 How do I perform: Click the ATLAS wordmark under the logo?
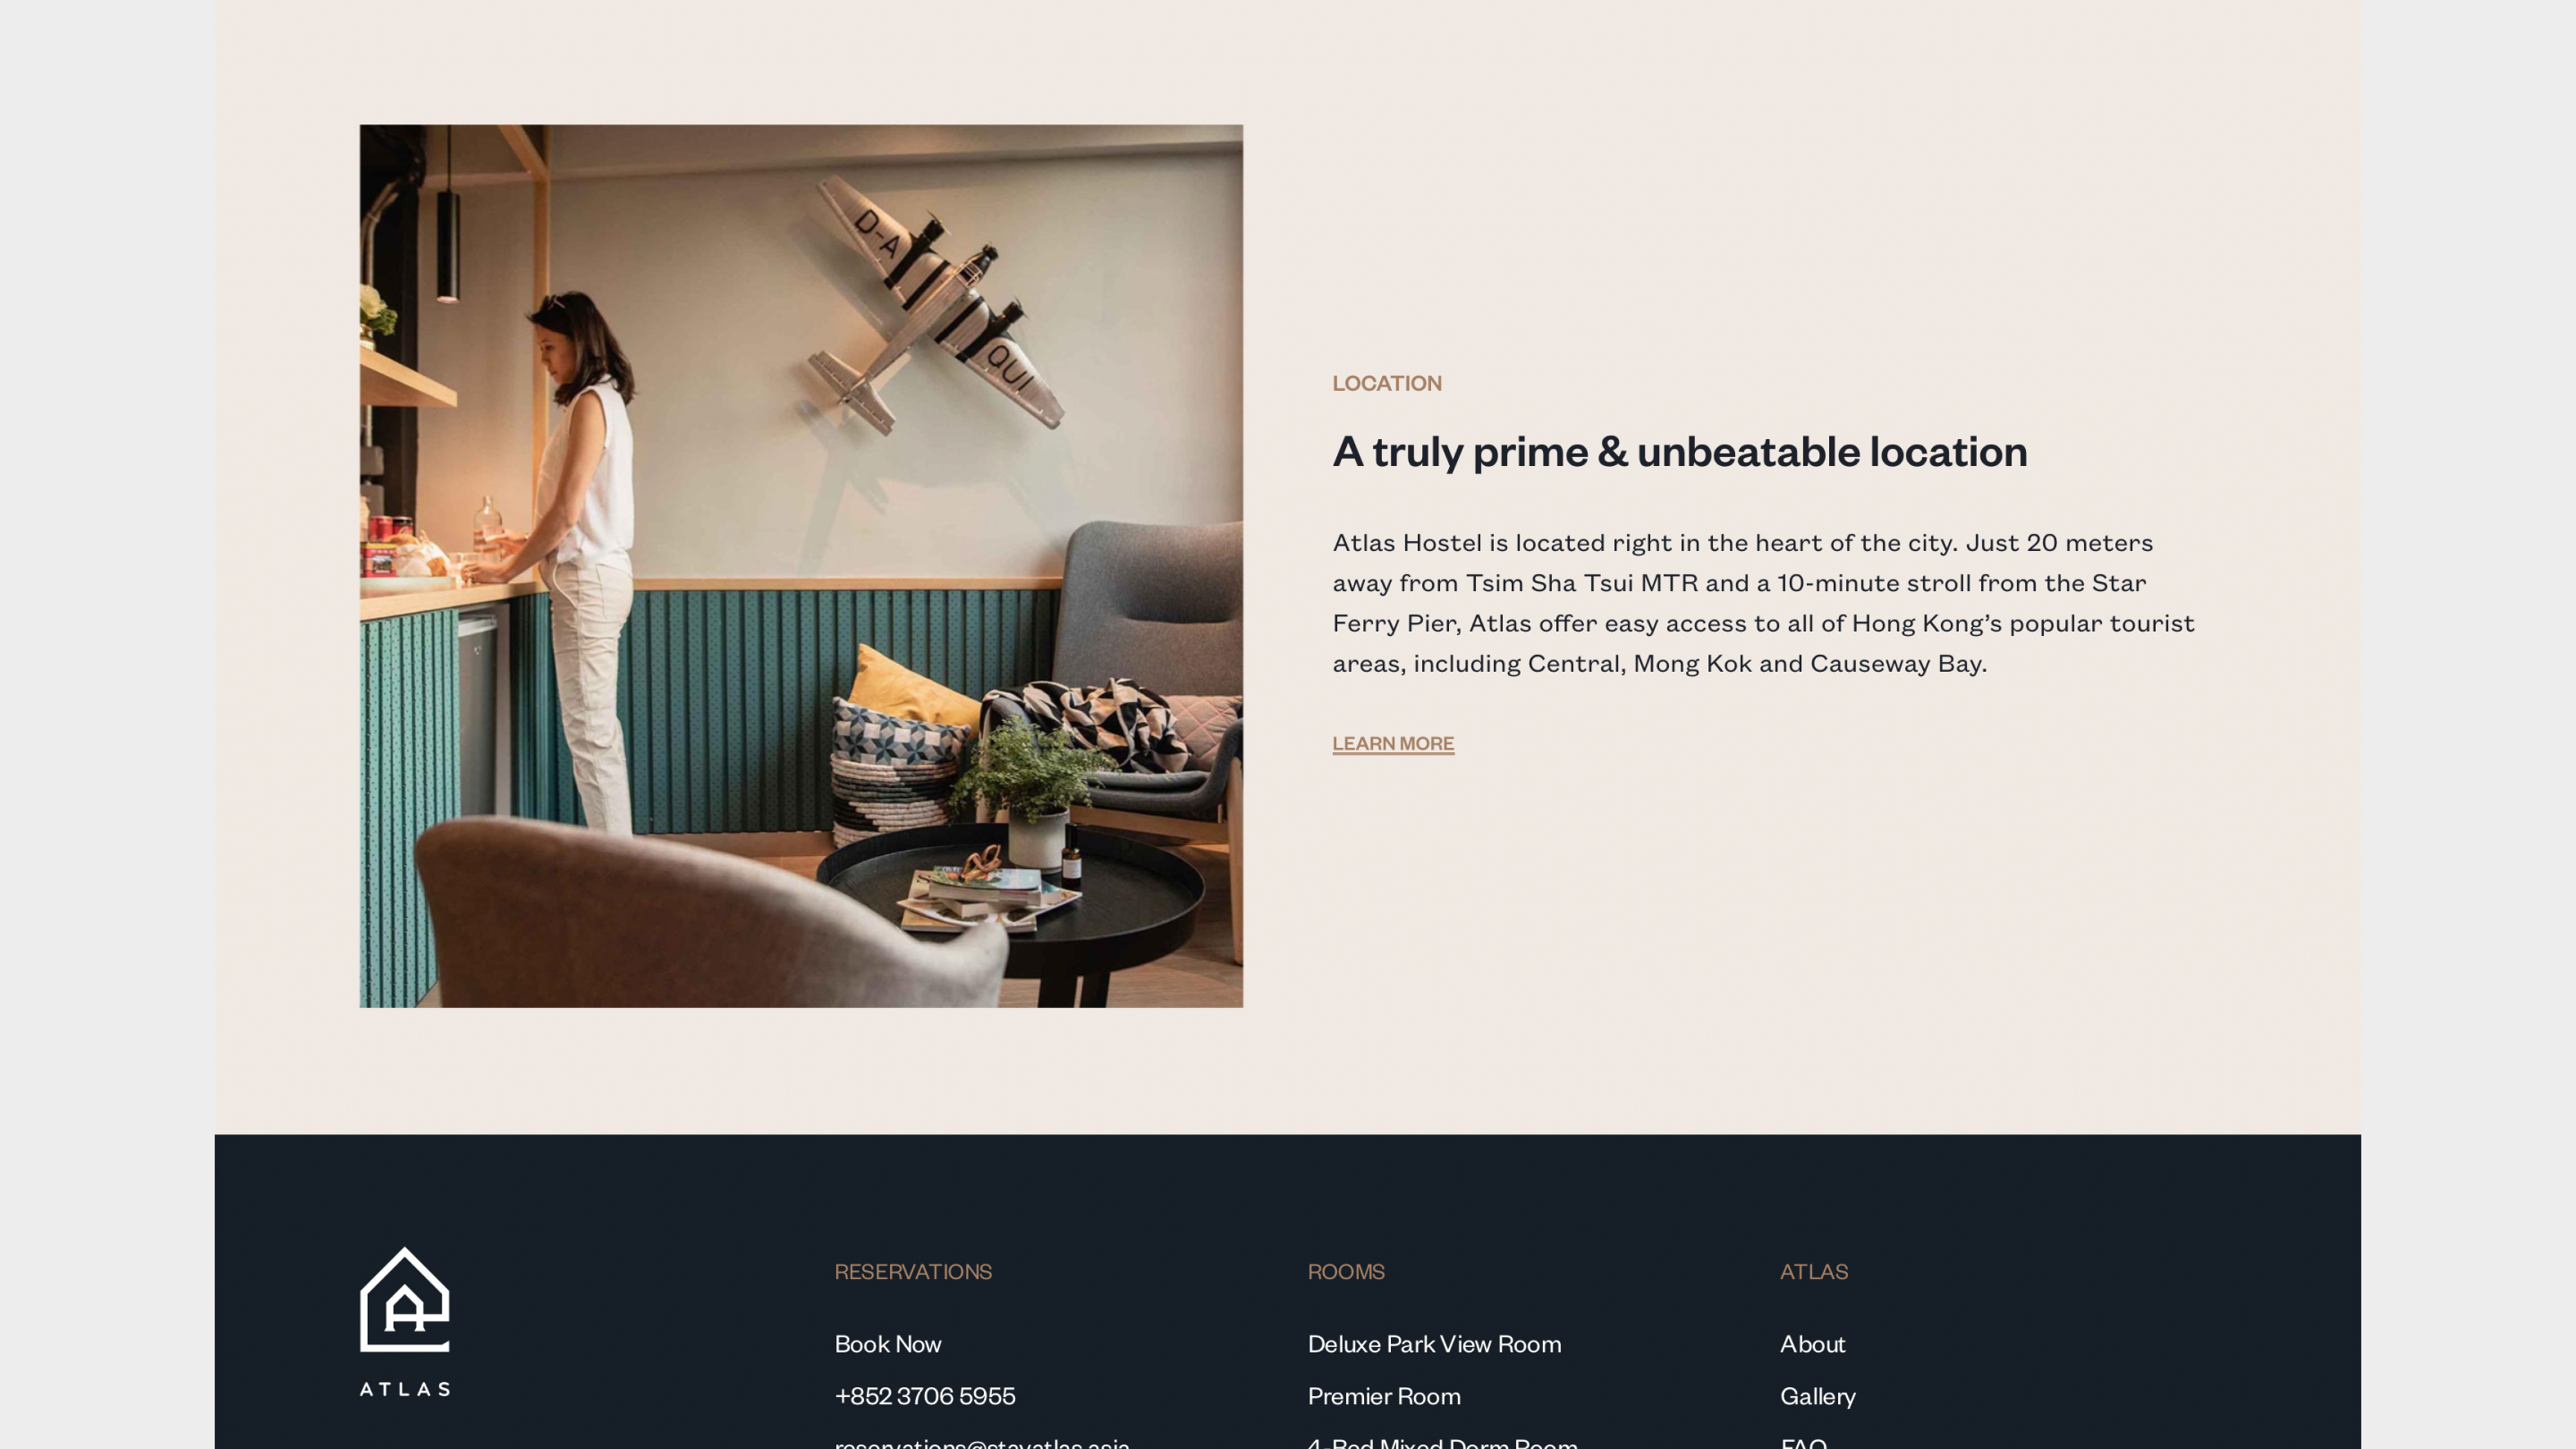[405, 1388]
